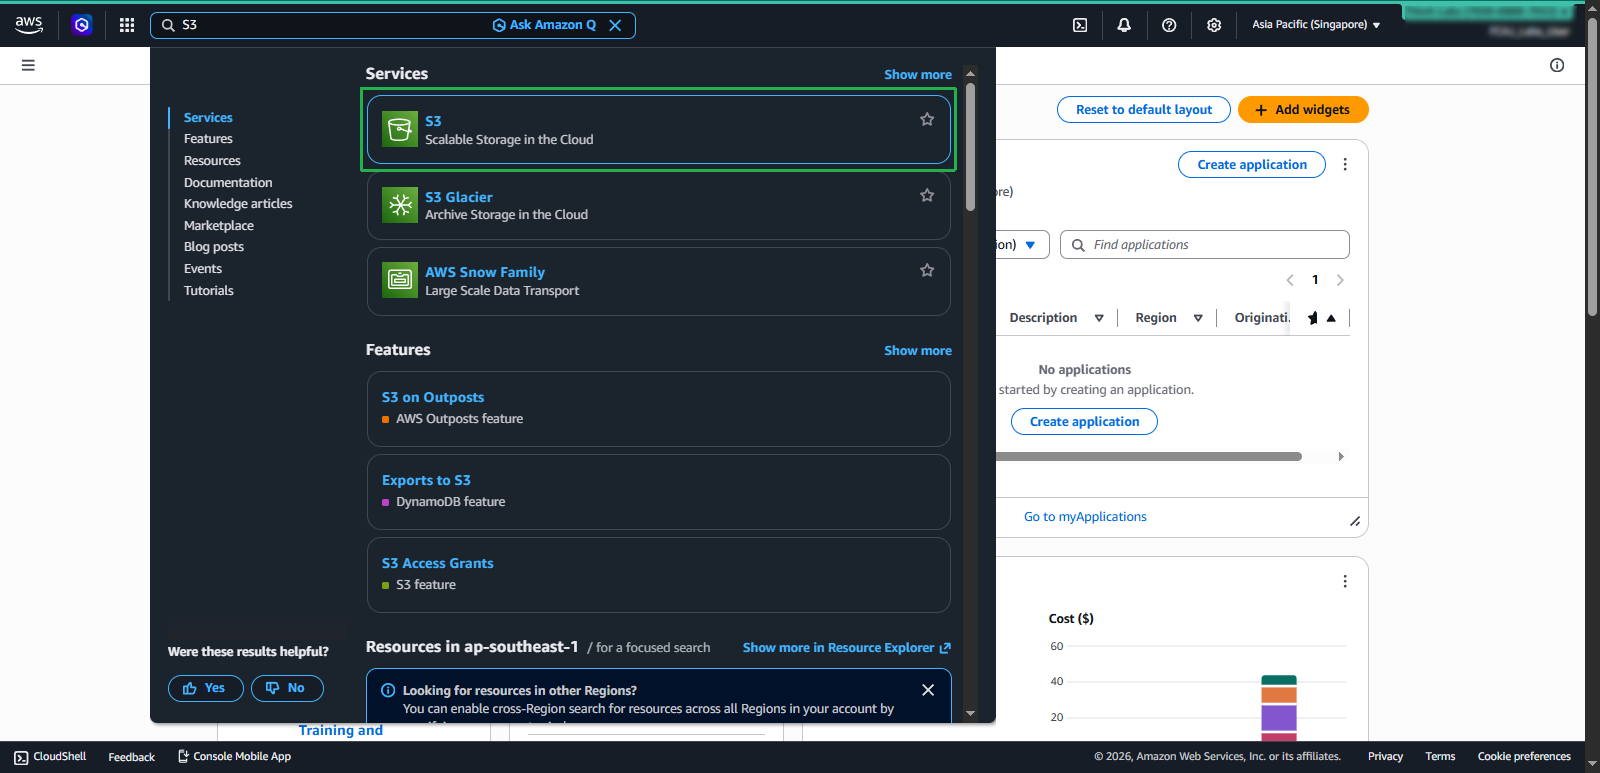The image size is (1600, 773).
Task: Select Knowledge articles category in search sidebar
Action: coord(238,204)
